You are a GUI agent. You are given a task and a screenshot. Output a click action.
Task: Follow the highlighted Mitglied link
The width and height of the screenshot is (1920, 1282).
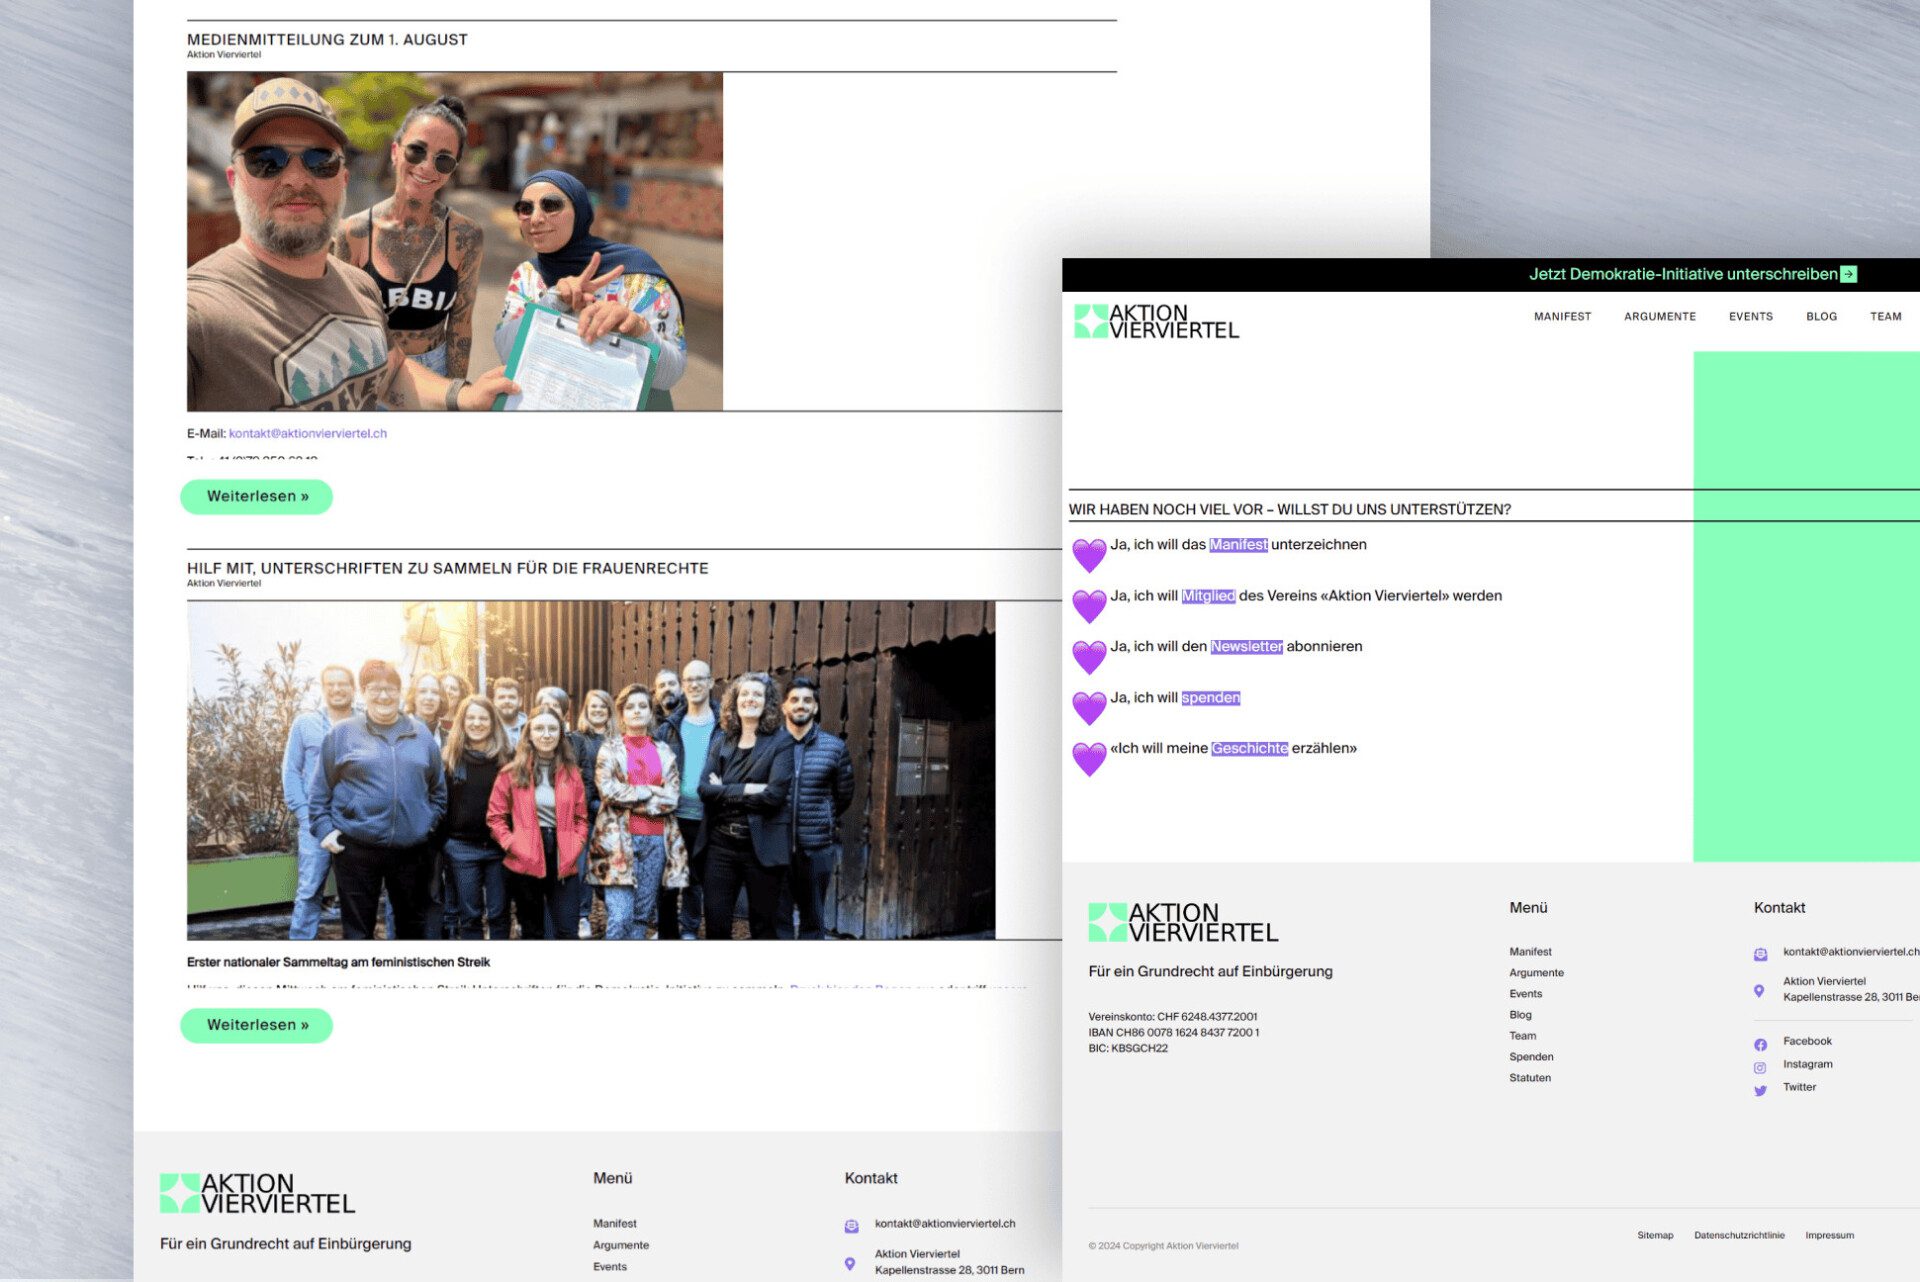1208,596
